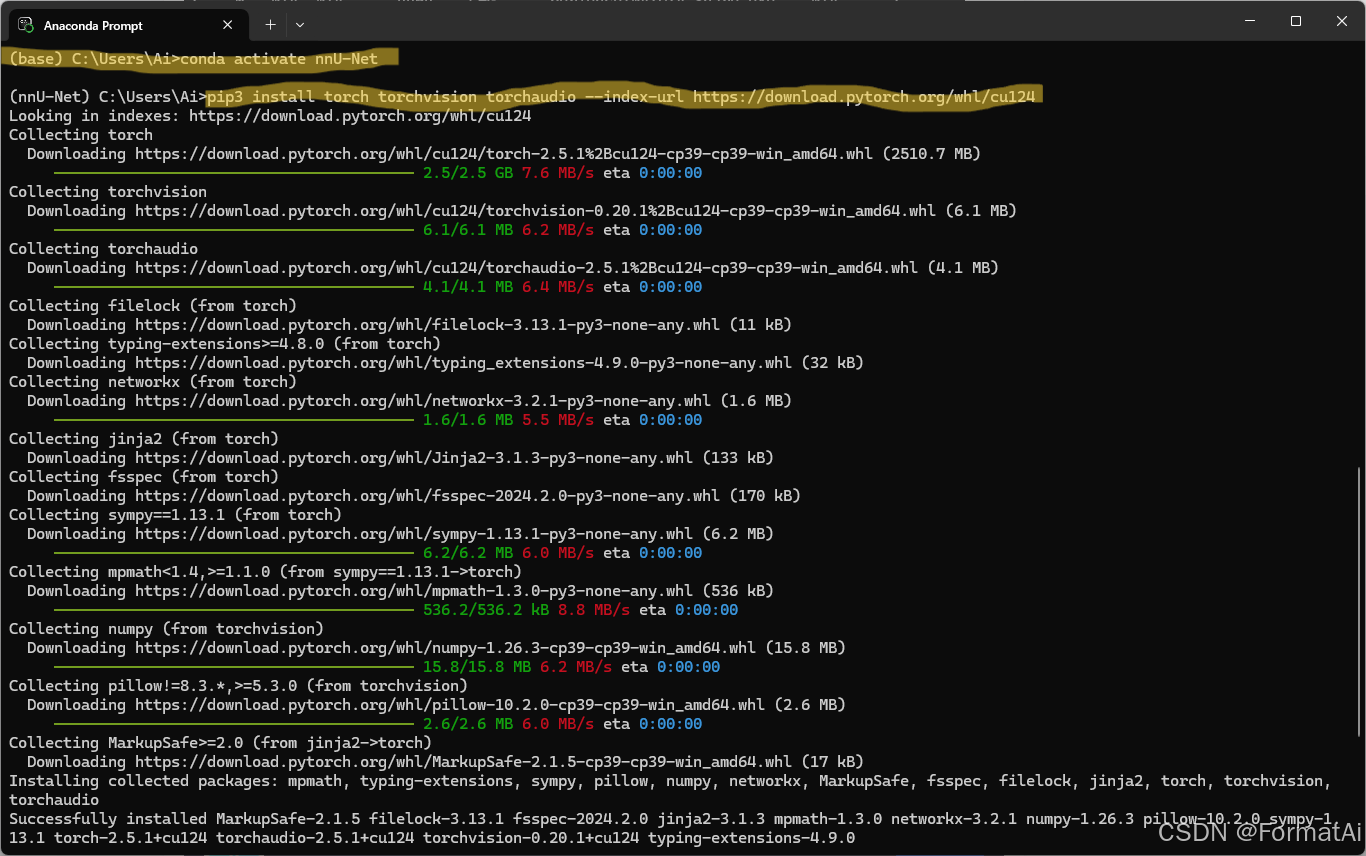Click 'Collecting pillow!=8.3.*,>=5.3.0' line
This screenshot has height=856, width=1366.
[238, 686]
